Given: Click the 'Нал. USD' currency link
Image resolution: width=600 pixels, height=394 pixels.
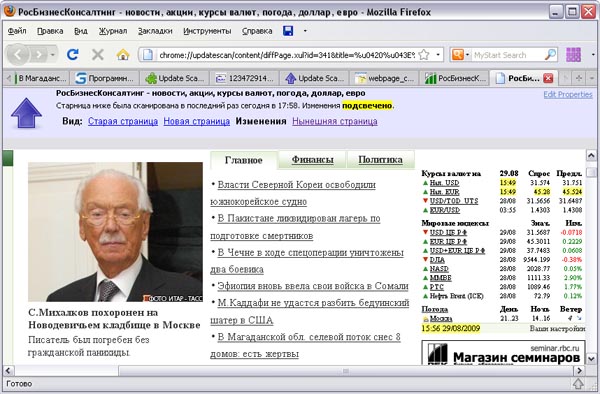Looking at the screenshot, I should (444, 183).
